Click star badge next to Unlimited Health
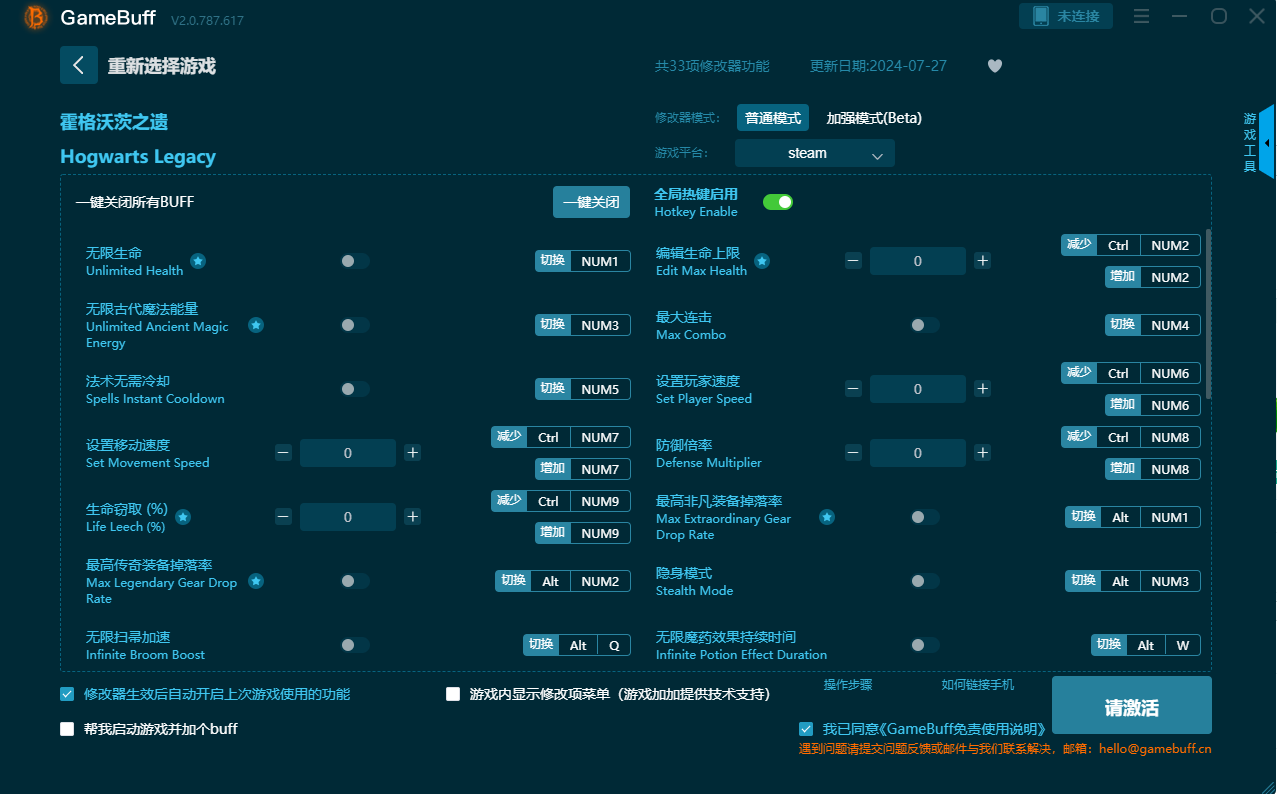The image size is (1277, 794). pyautogui.click(x=198, y=261)
